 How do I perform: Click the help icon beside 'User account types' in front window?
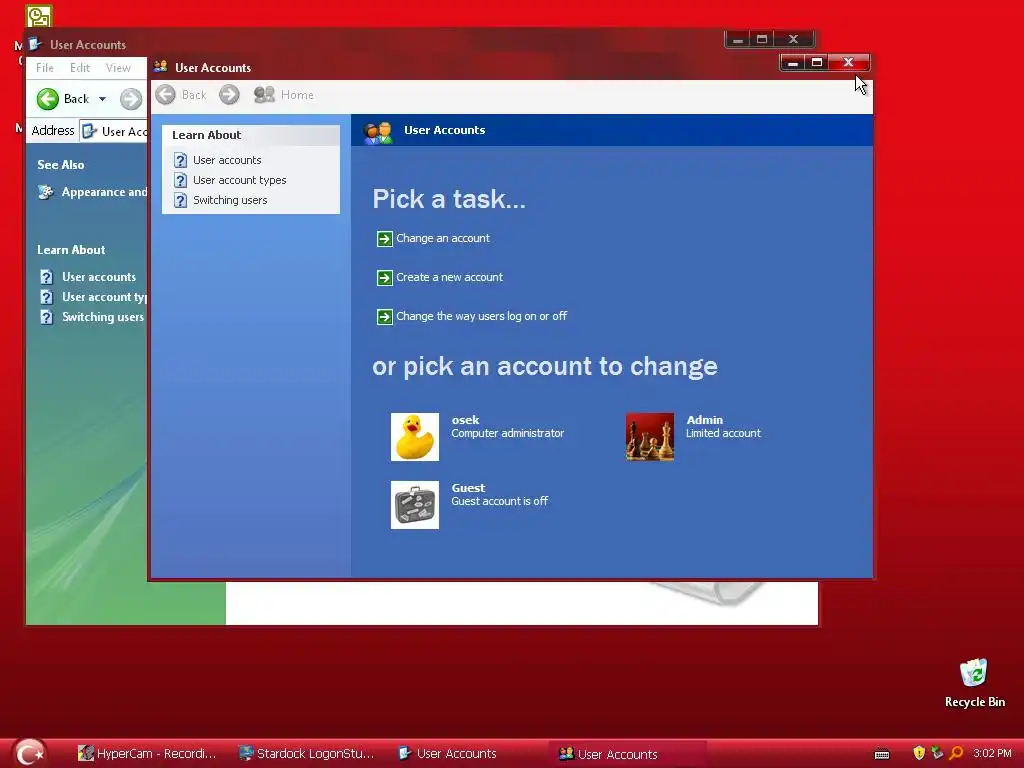[180, 180]
